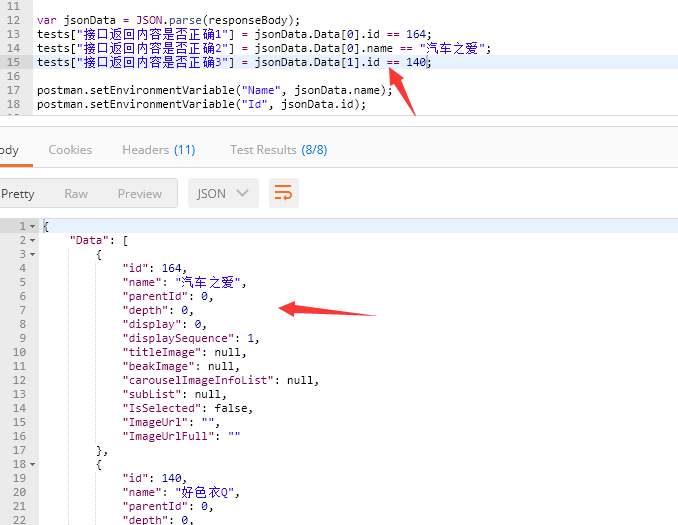Click the "id": 164 response line
The width and height of the screenshot is (678, 525).
(x=154, y=268)
